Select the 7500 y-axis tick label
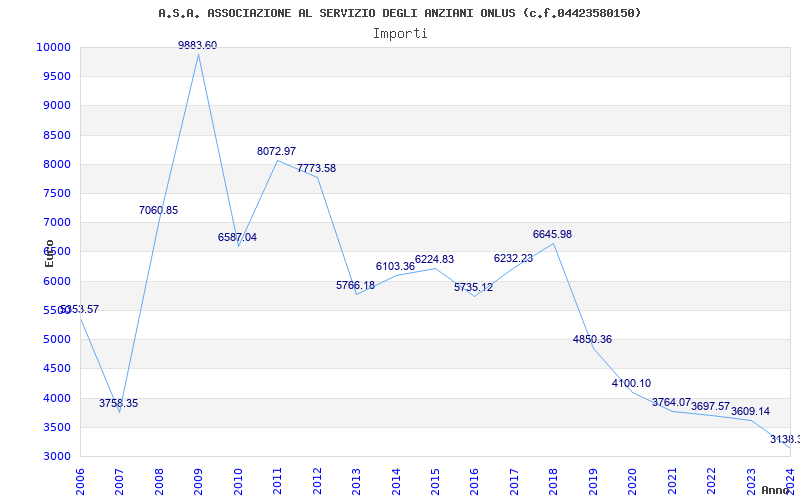The height and width of the screenshot is (500, 800). (56, 193)
